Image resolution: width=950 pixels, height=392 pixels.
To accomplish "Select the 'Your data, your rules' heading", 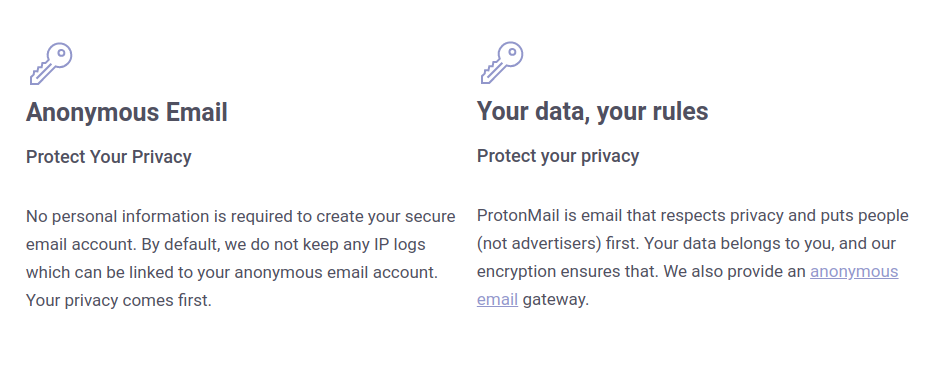I will pos(593,111).
